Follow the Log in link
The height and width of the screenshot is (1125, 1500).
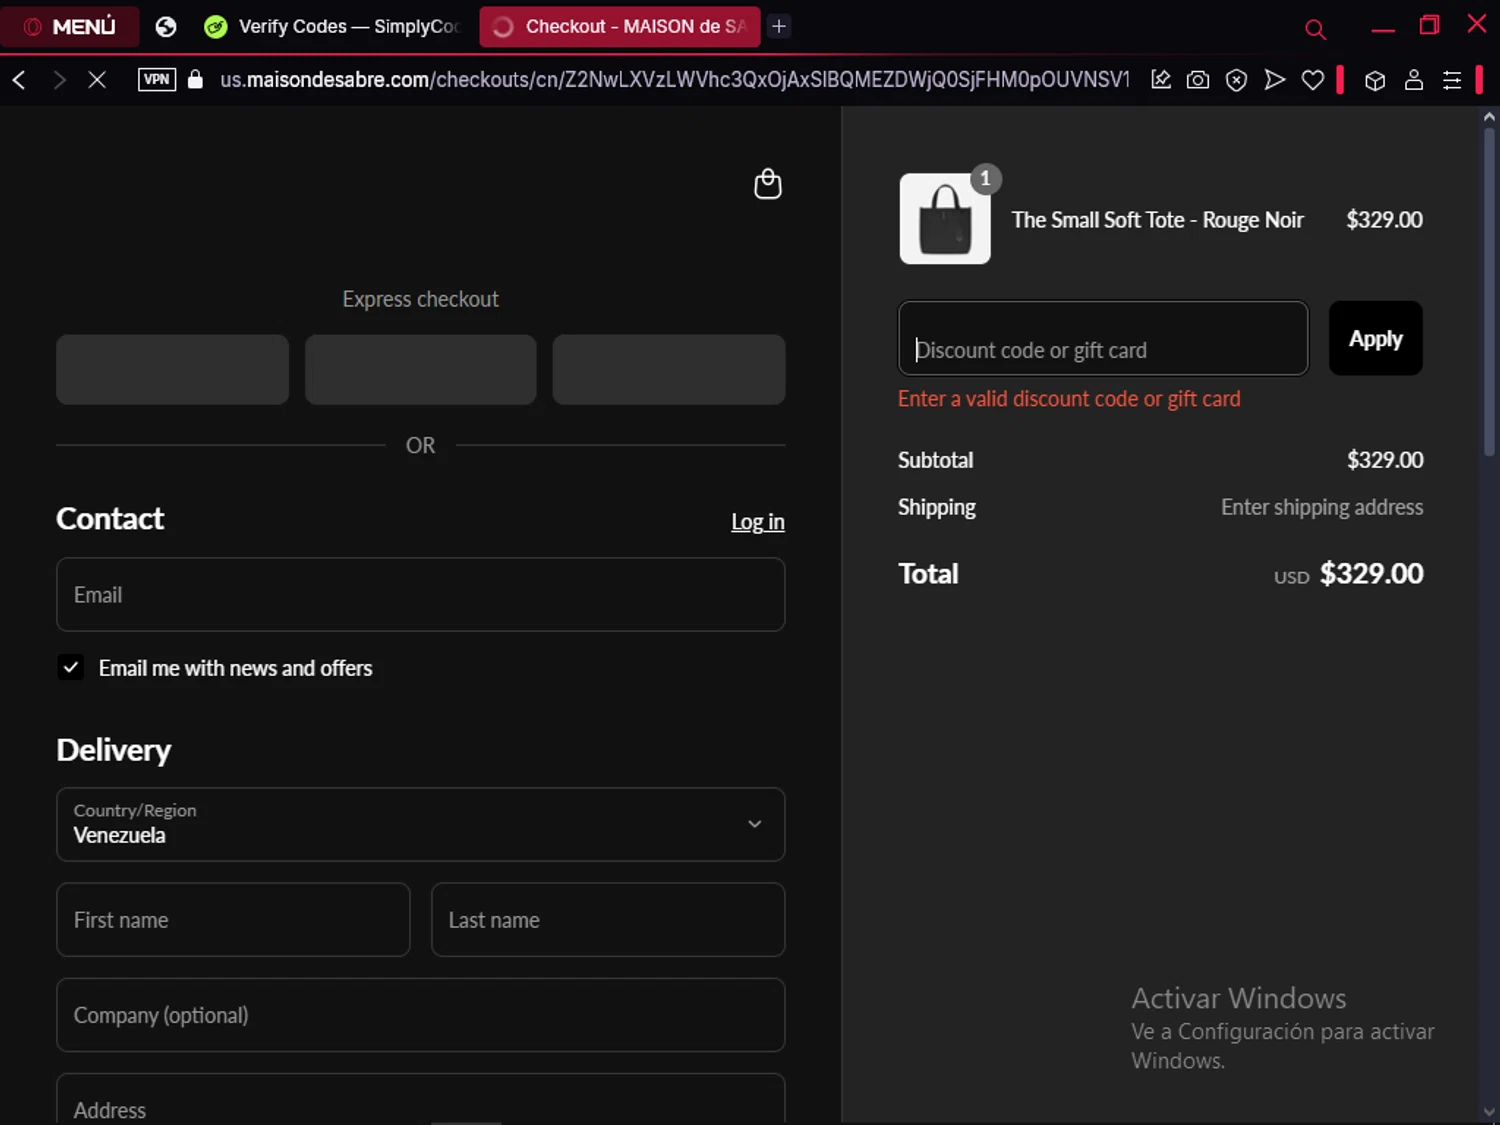point(758,522)
